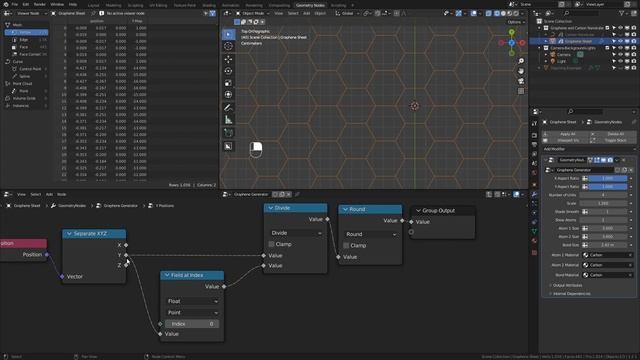The image size is (640, 360).
Task: Select the Transform tool in viewport toolbar
Action: [x=228, y=95]
